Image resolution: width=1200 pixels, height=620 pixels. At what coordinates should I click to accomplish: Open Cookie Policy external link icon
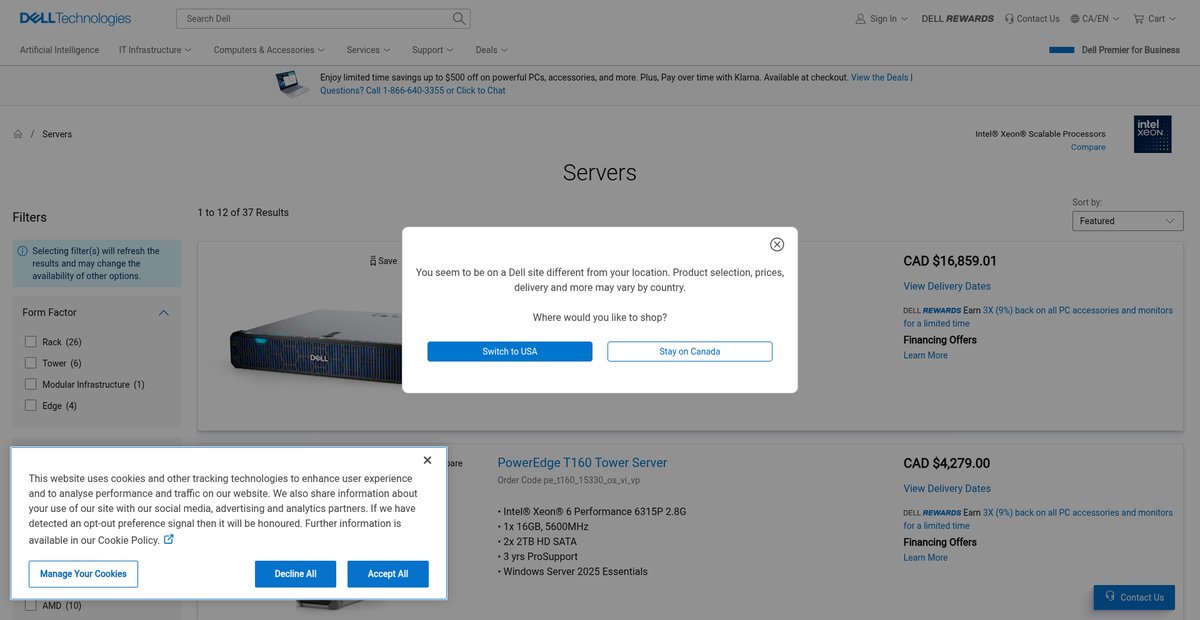coord(169,539)
